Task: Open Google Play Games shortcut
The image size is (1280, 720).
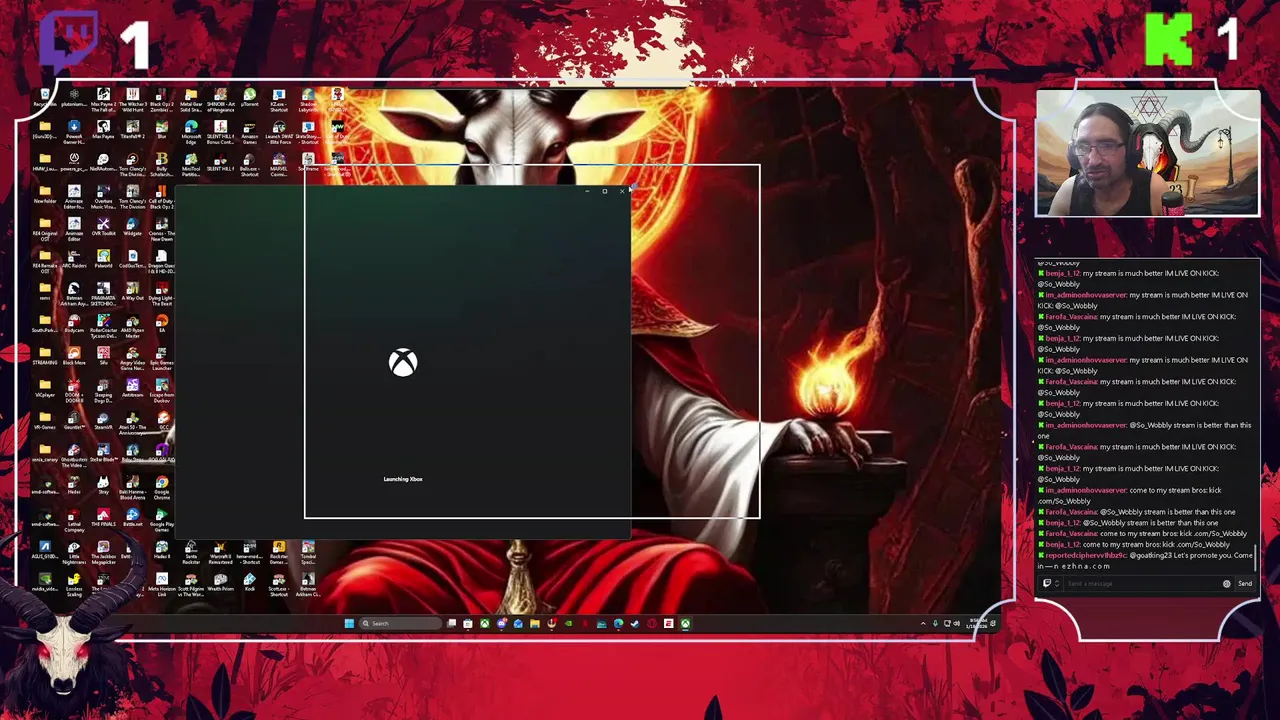Action: (x=162, y=520)
